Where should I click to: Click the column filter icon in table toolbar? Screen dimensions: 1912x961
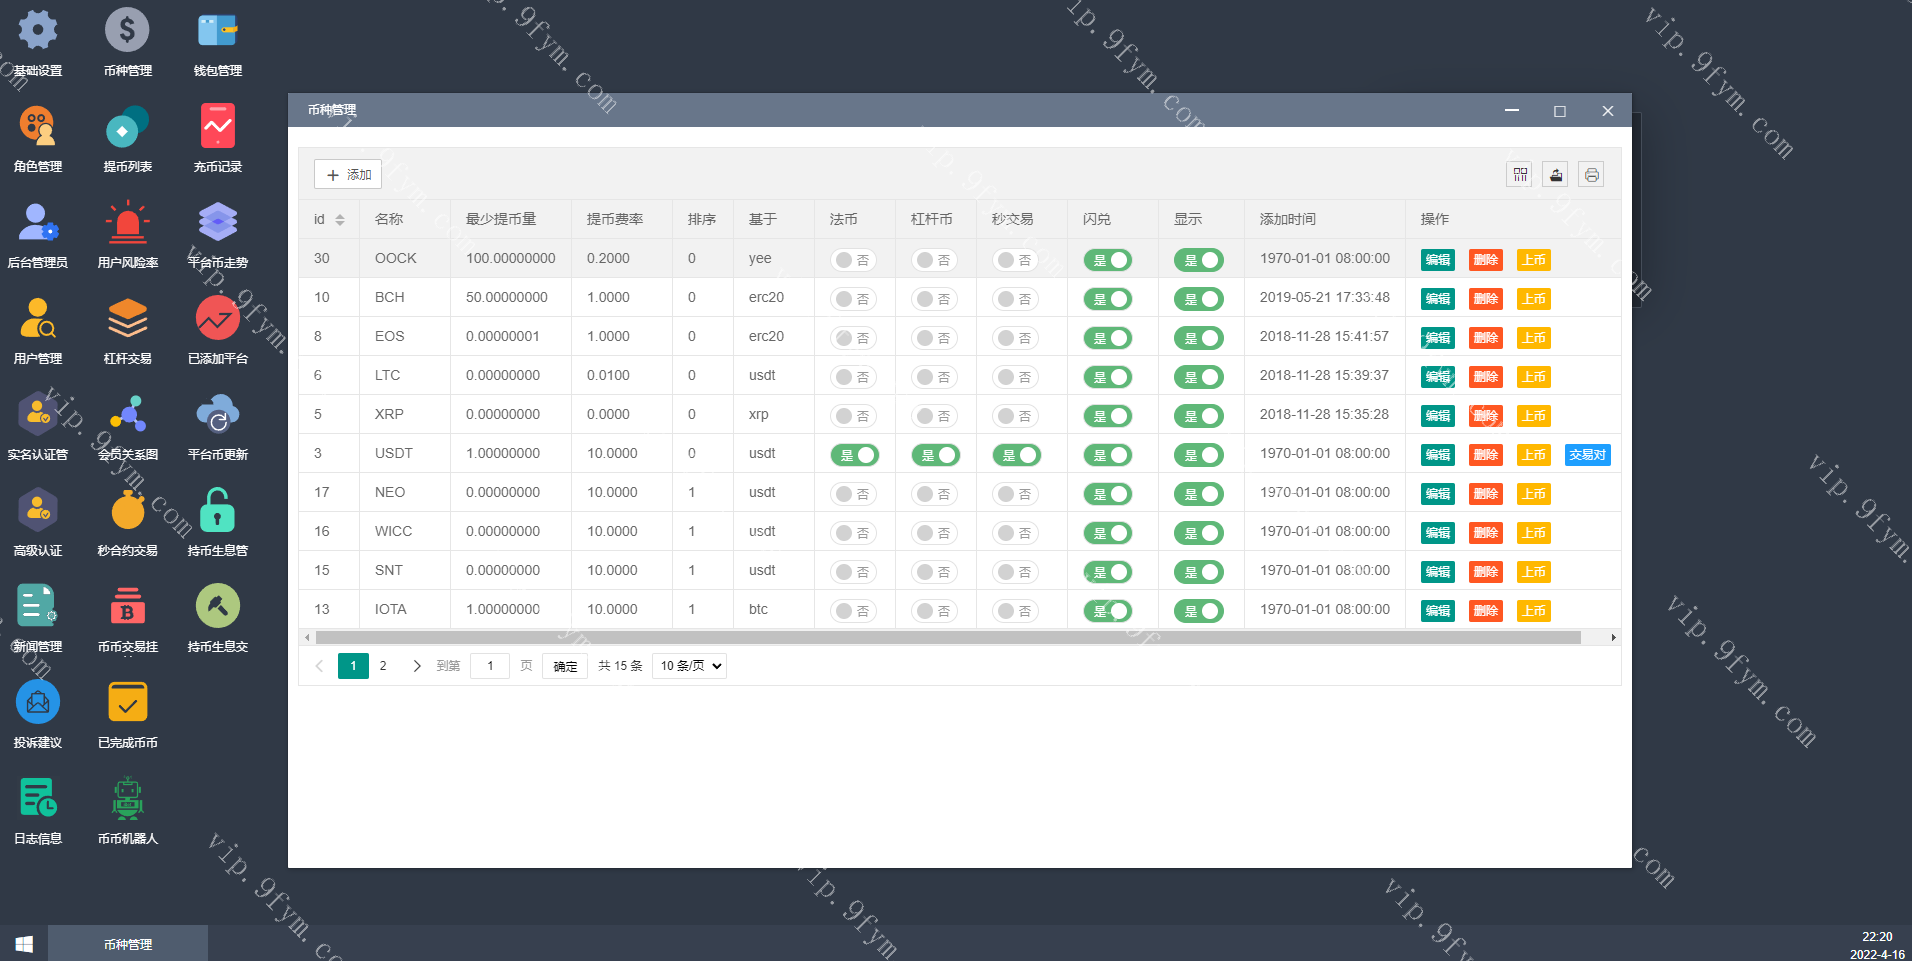click(1520, 175)
